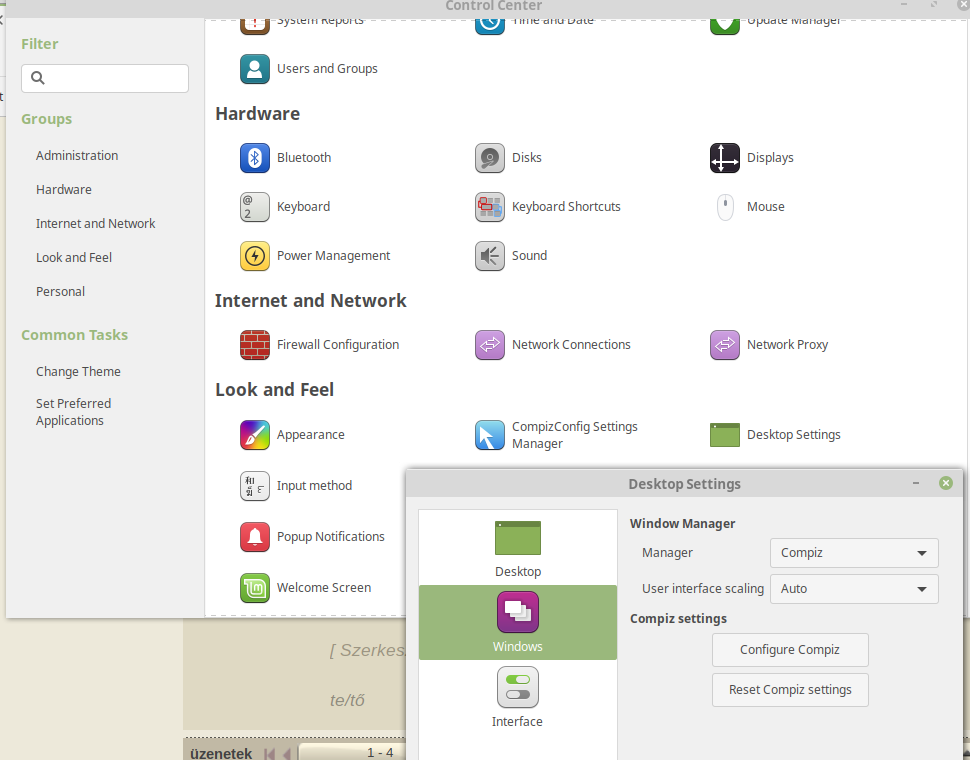The width and height of the screenshot is (970, 760).
Task: Open the Sound settings icon
Action: coord(489,255)
